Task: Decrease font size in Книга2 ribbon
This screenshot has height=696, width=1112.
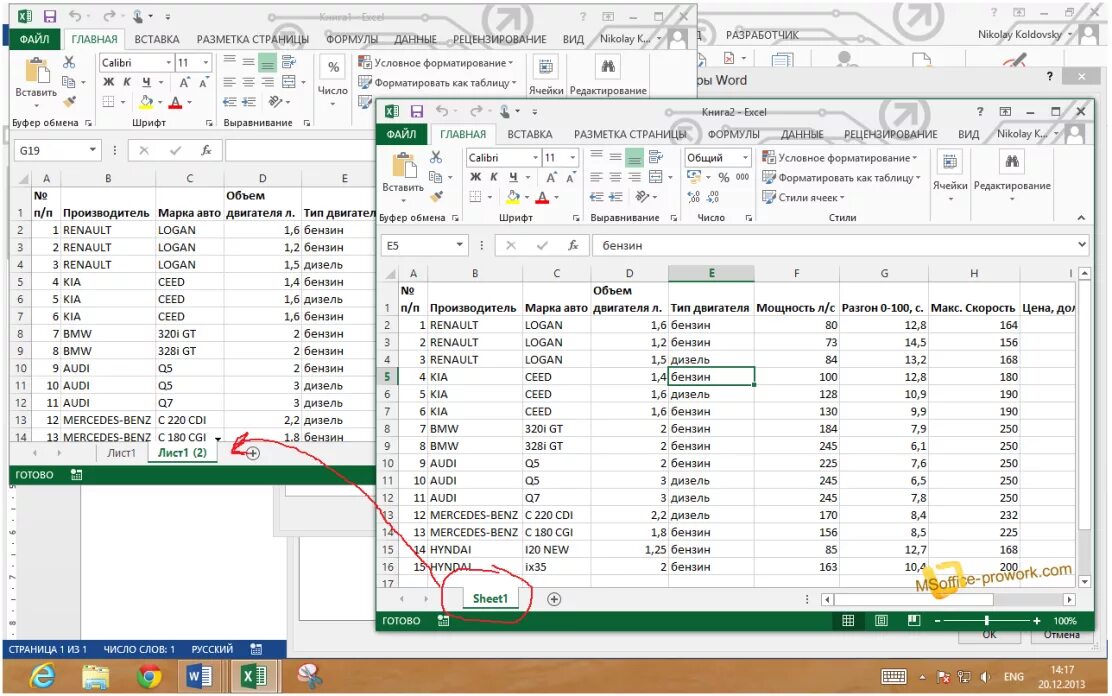Action: tap(570, 177)
